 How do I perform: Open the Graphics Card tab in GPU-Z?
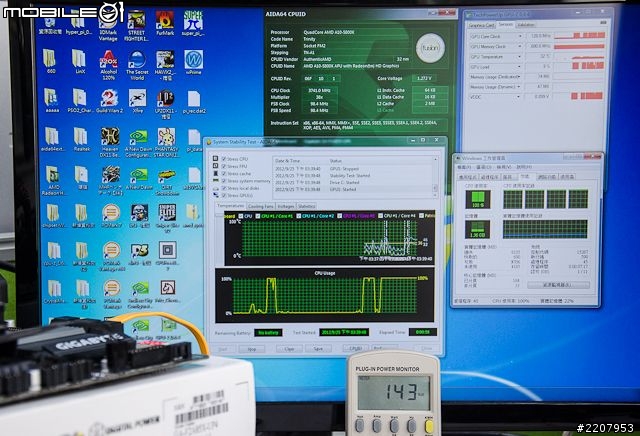pyautogui.click(x=482, y=25)
